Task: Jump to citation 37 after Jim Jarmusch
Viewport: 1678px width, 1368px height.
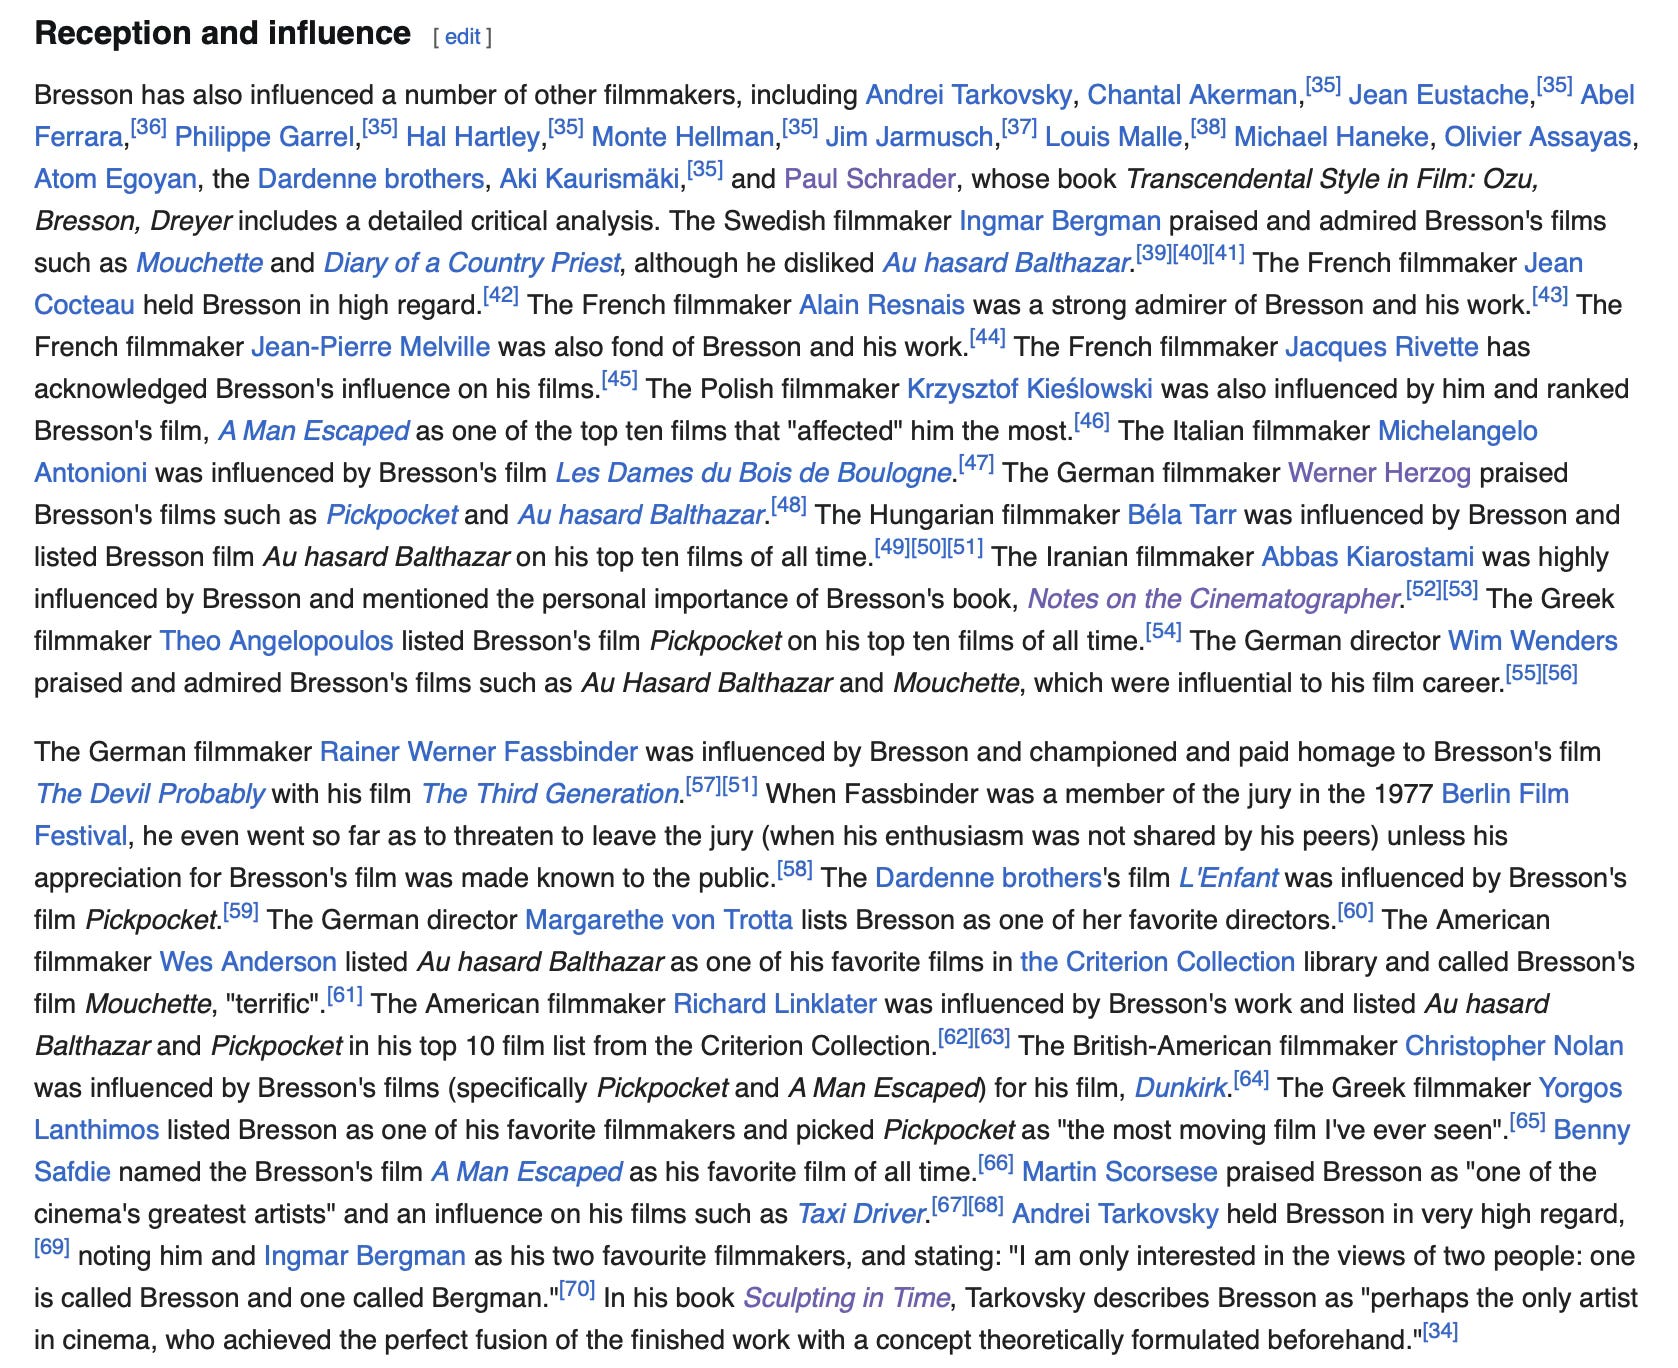Action: 1019,127
